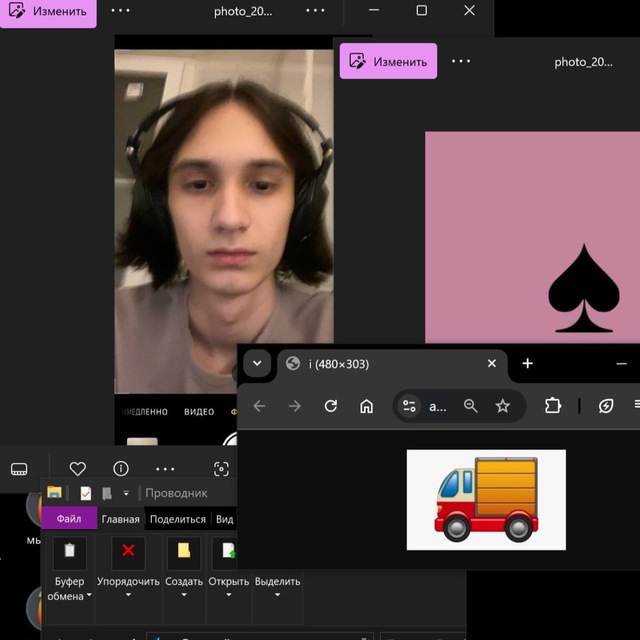Maximize the selfie Photos window
This screenshot has height=640, width=640.
point(422,11)
